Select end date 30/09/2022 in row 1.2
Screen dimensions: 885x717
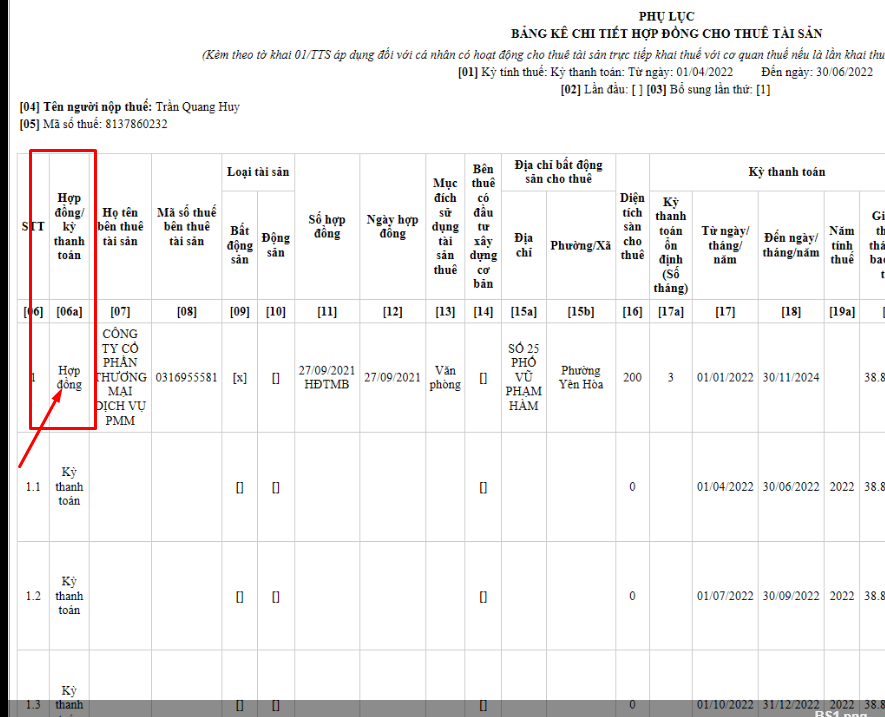pyautogui.click(x=791, y=596)
